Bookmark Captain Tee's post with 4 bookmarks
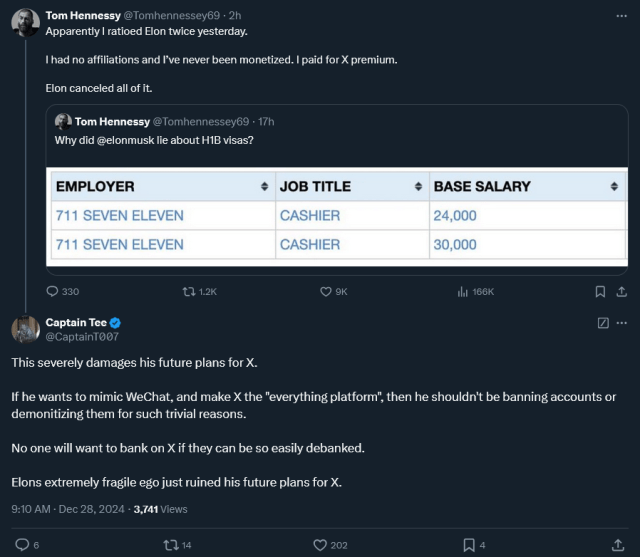640x557 pixels. tap(474, 545)
